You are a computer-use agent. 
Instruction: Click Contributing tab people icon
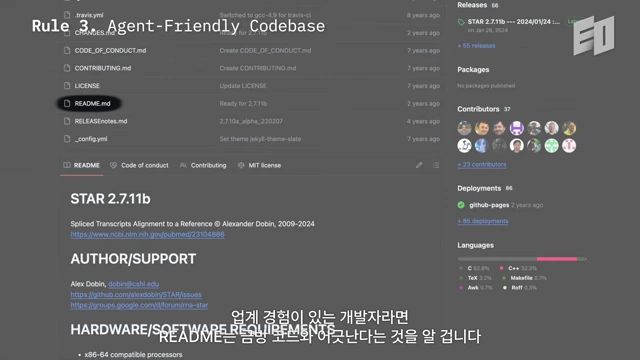pyautogui.click(x=183, y=165)
